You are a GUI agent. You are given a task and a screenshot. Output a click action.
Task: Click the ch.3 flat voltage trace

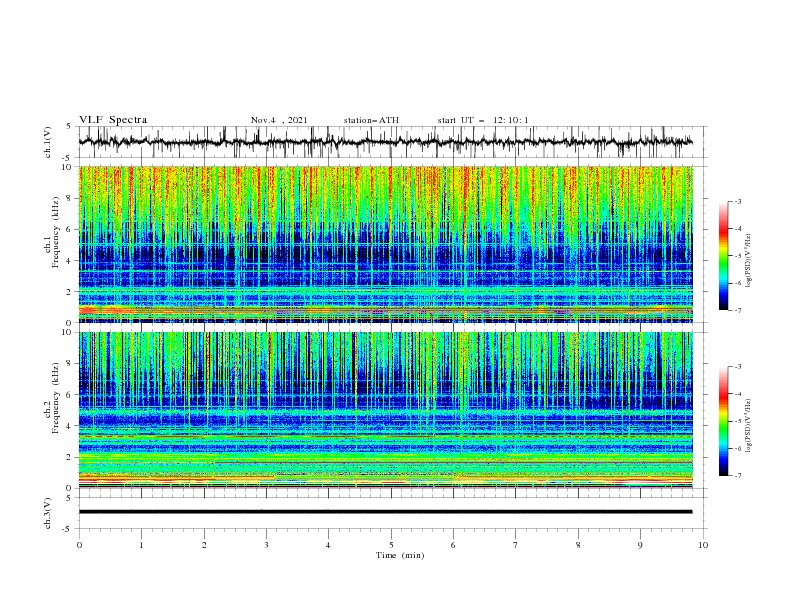point(385,512)
